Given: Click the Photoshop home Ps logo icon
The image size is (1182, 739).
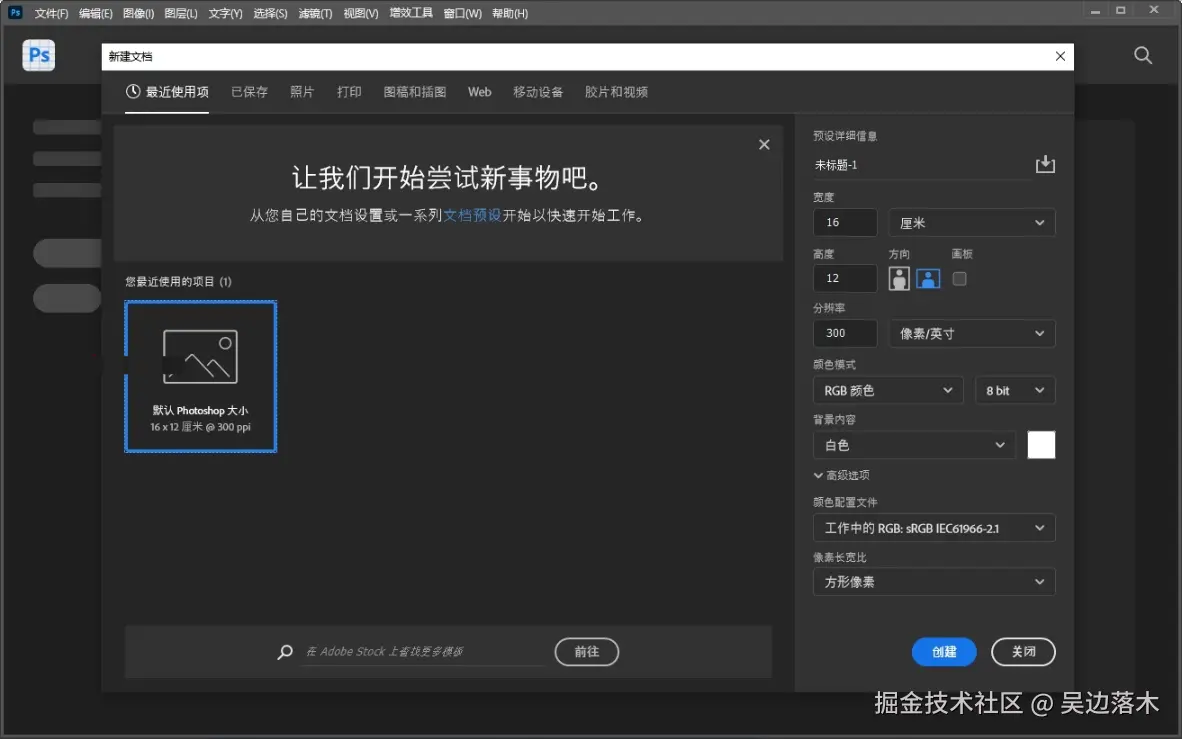Looking at the screenshot, I should 38,55.
